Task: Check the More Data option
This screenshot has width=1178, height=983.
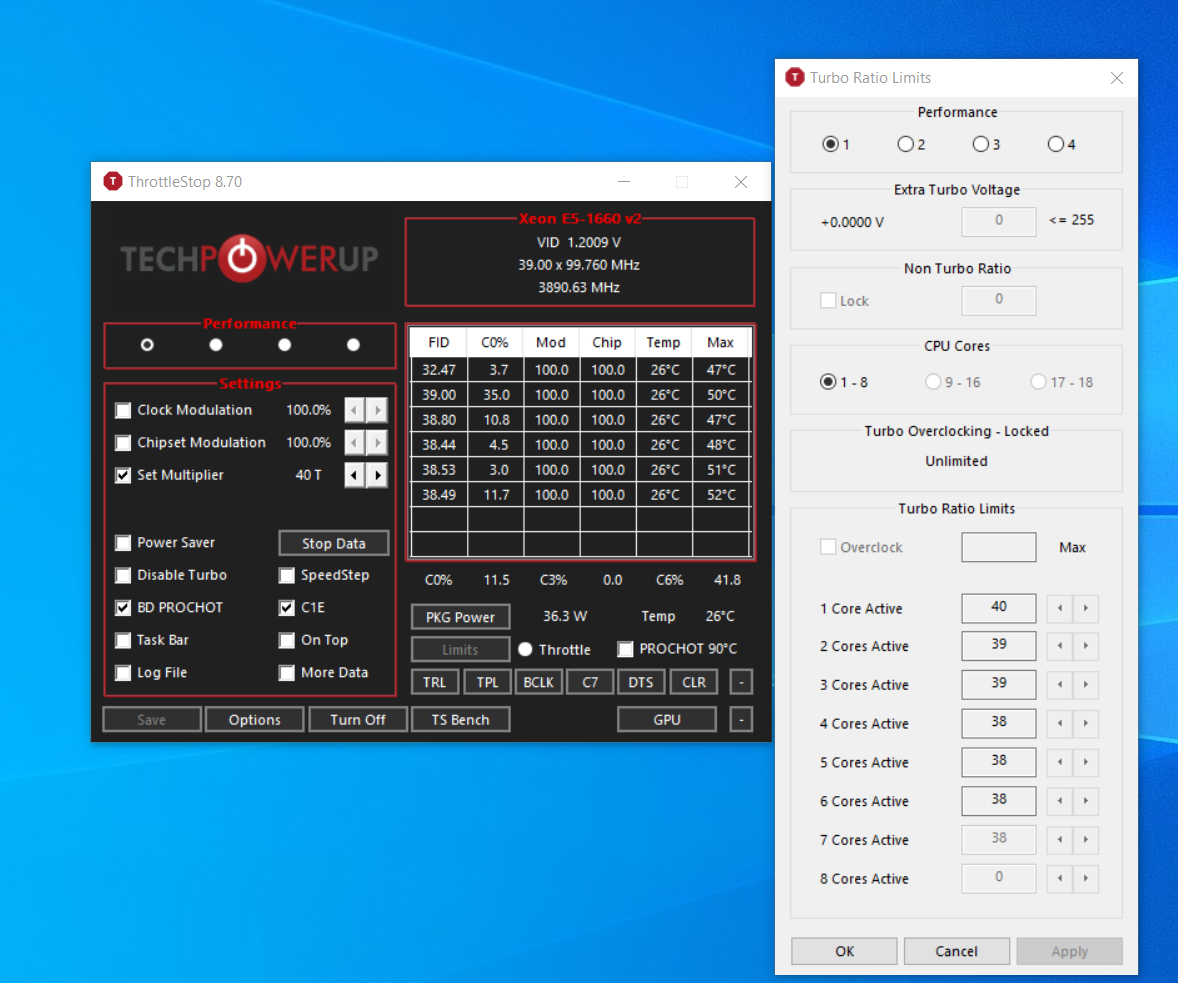Action: coord(286,673)
